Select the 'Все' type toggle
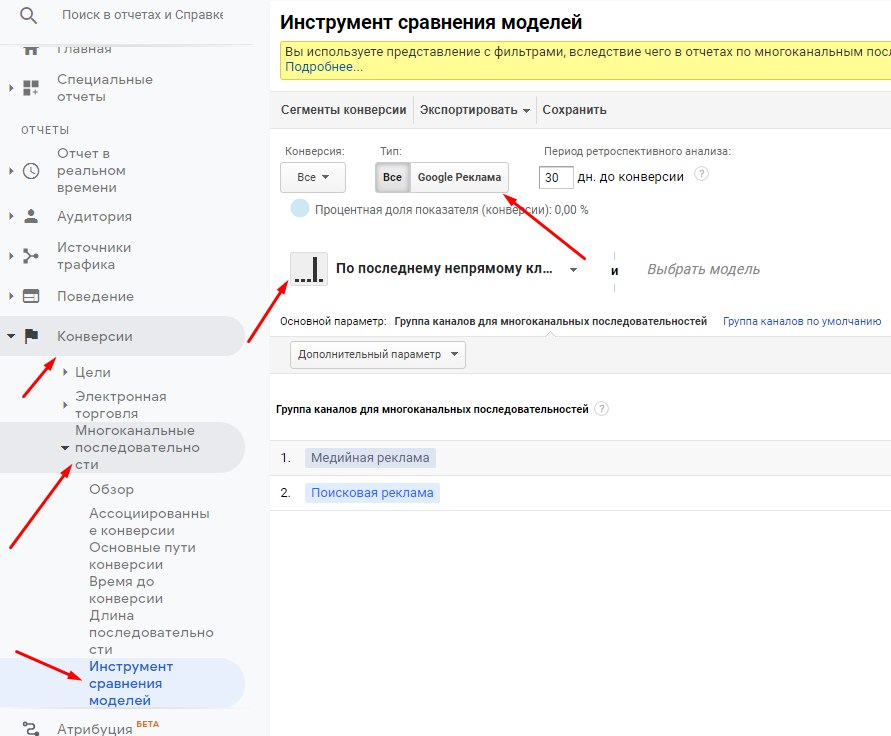This screenshot has width=891, height=736. point(392,177)
